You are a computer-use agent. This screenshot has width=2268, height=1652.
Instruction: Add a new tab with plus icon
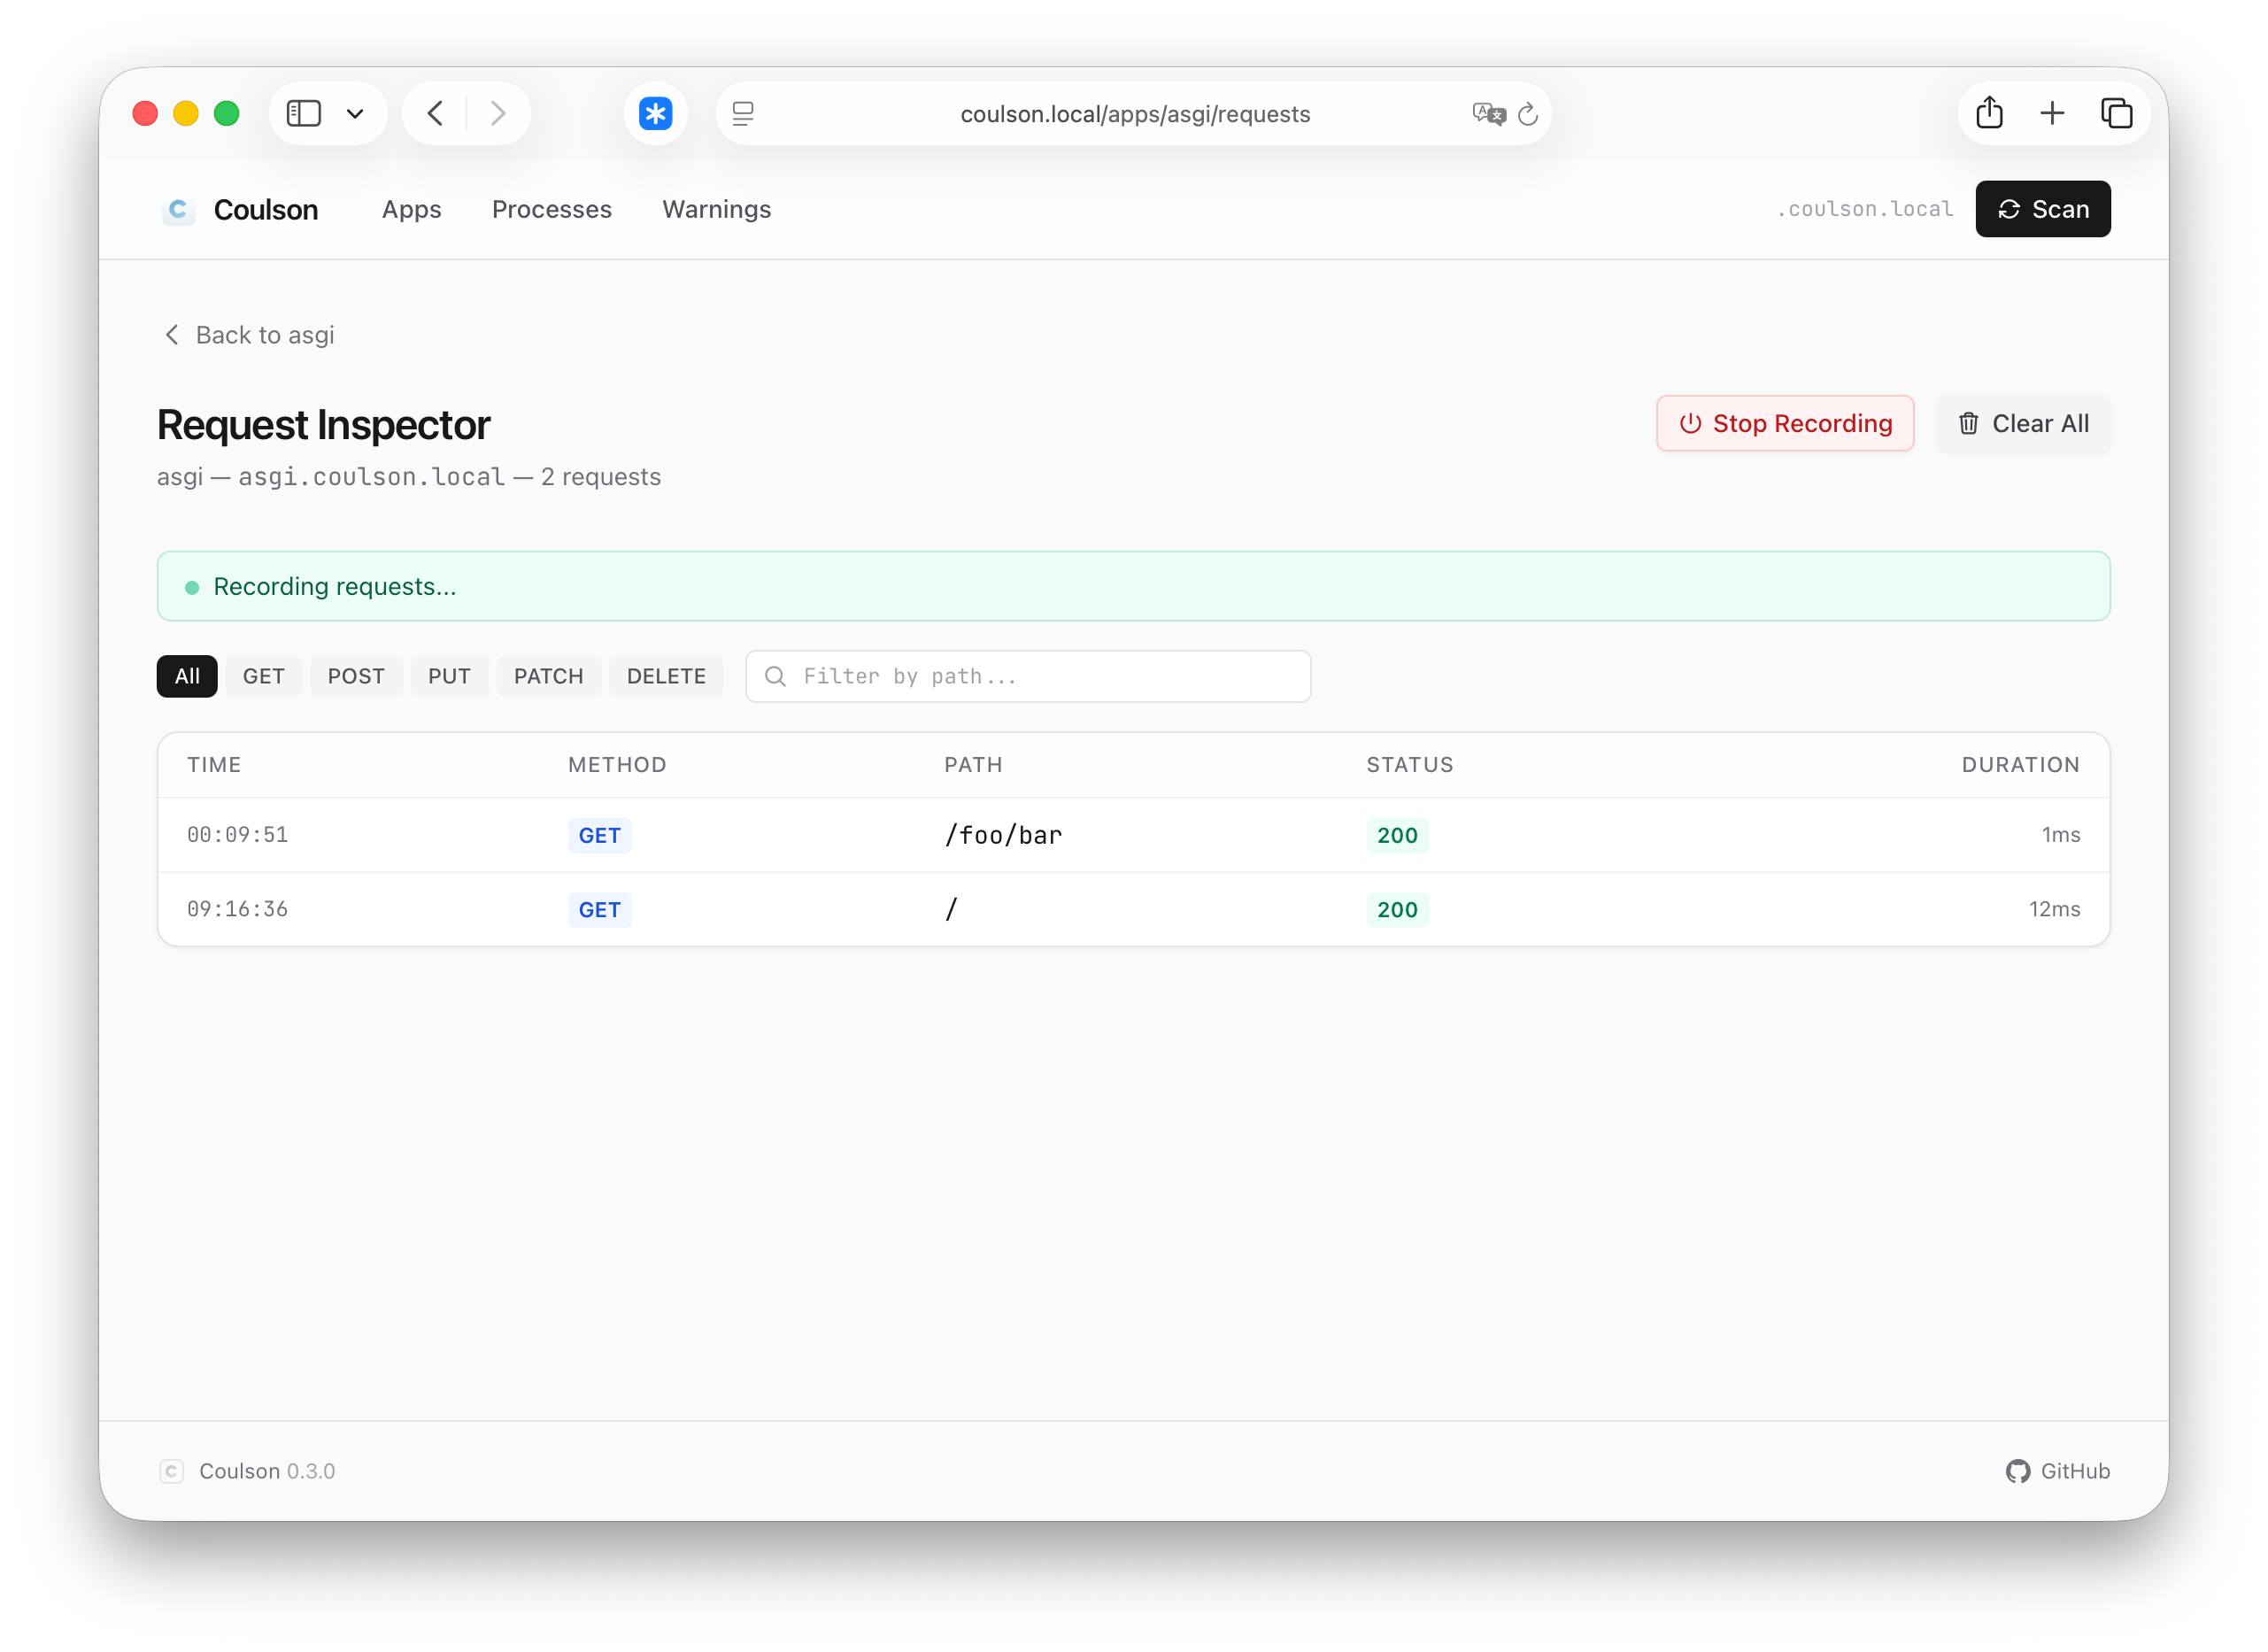[2052, 114]
